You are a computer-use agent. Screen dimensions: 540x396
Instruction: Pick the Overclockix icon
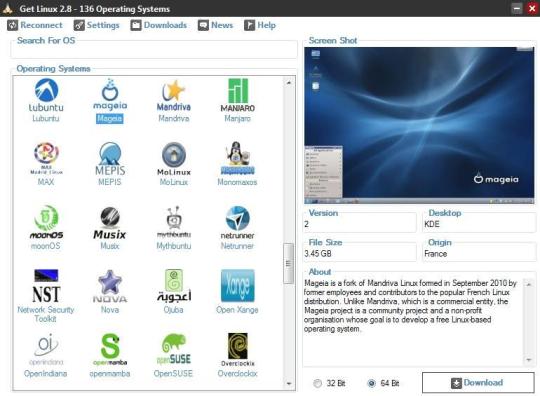point(238,350)
